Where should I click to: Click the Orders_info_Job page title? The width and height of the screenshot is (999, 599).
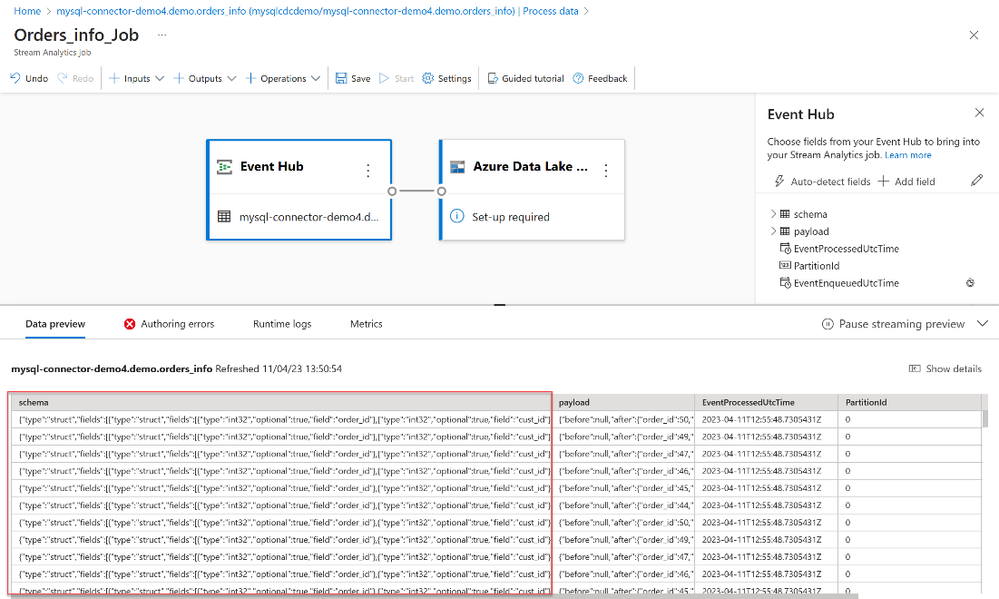tap(76, 35)
